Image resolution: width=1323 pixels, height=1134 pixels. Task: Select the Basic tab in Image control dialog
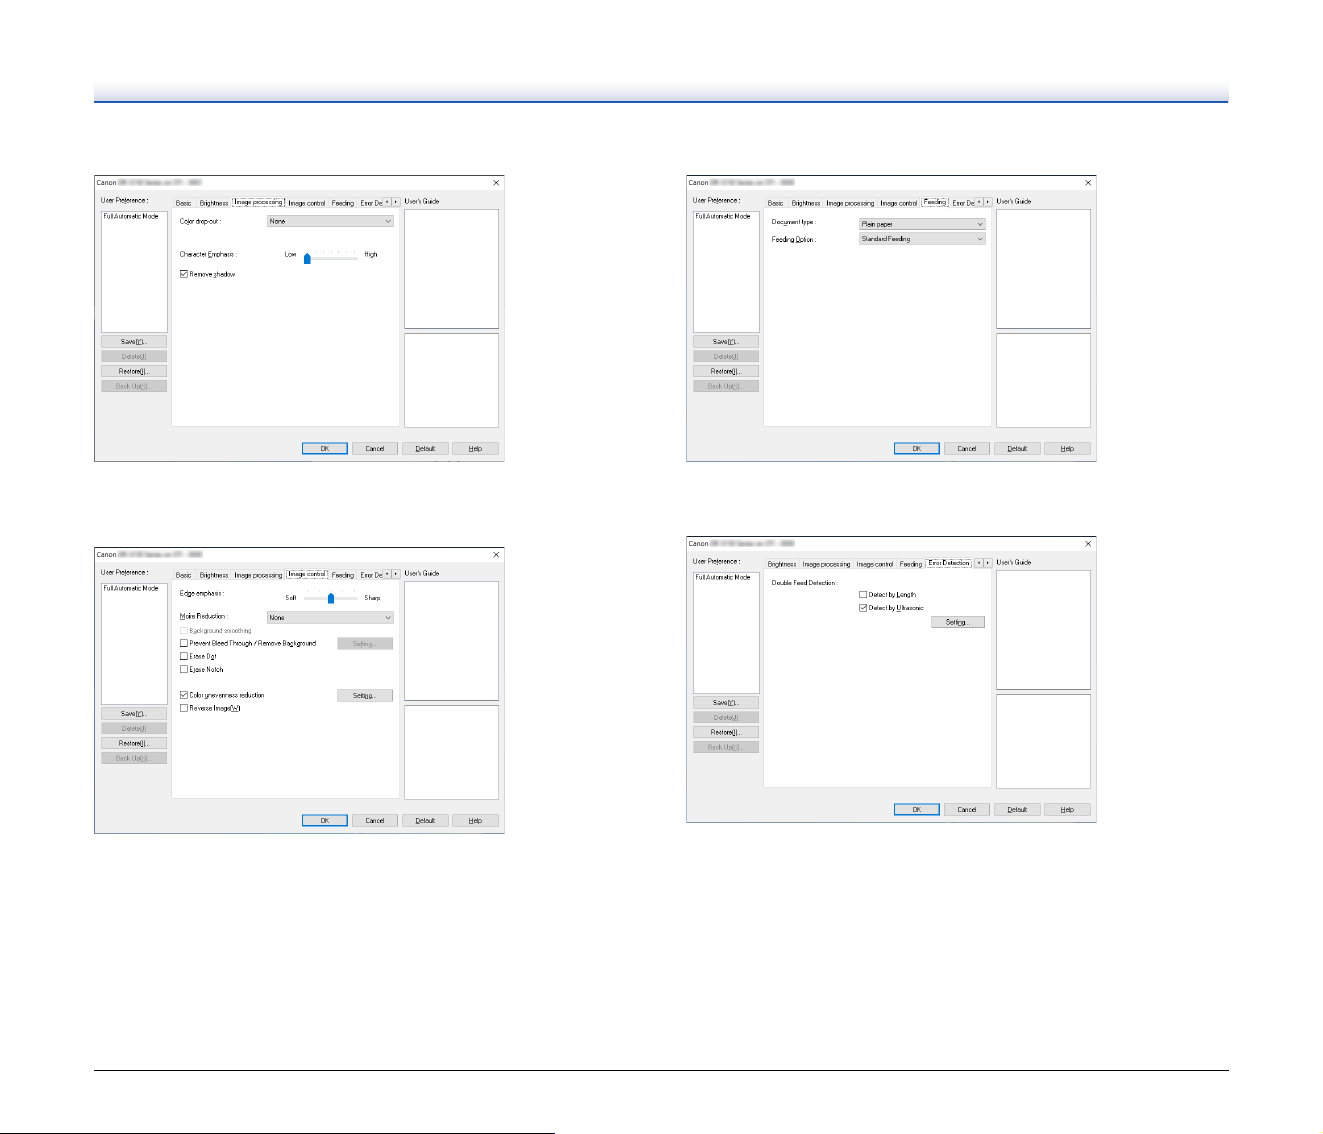[184, 575]
